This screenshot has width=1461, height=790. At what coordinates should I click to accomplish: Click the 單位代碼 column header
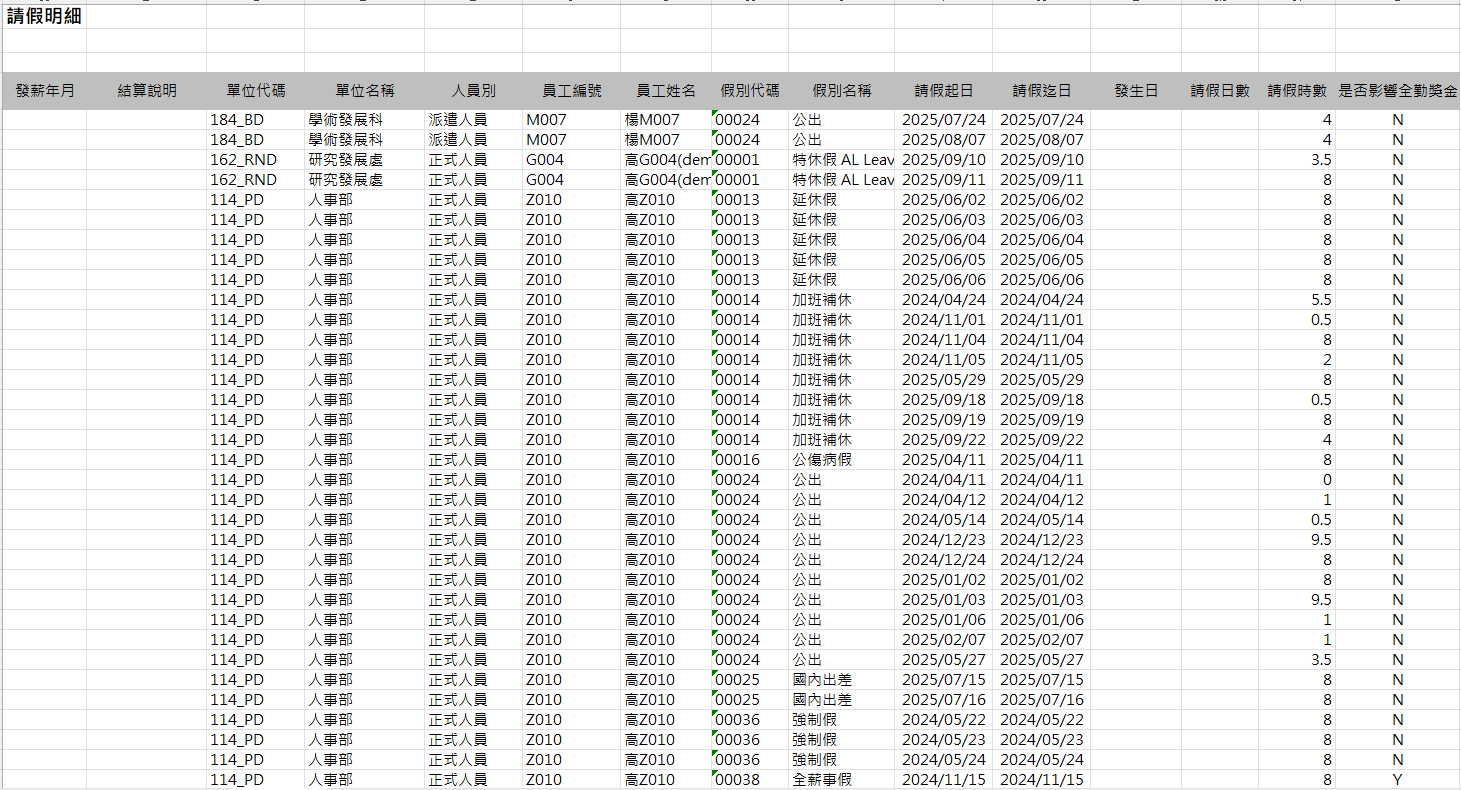point(255,91)
